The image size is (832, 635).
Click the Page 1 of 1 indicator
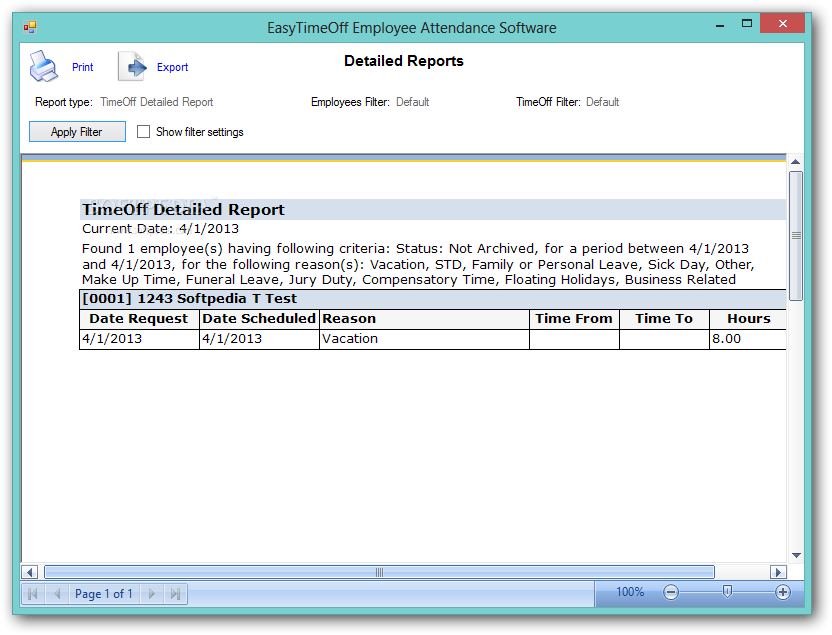pyautogui.click(x=104, y=594)
